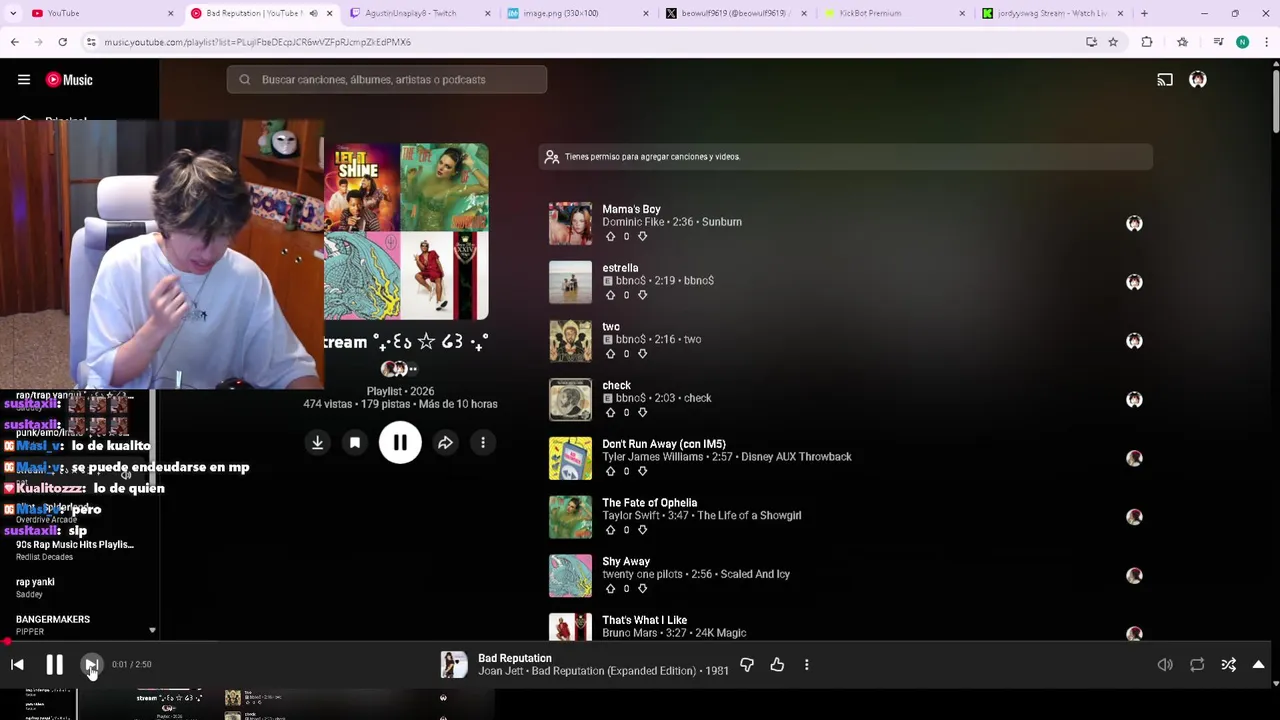
Task: Upvote the song estrella
Action: (610, 295)
